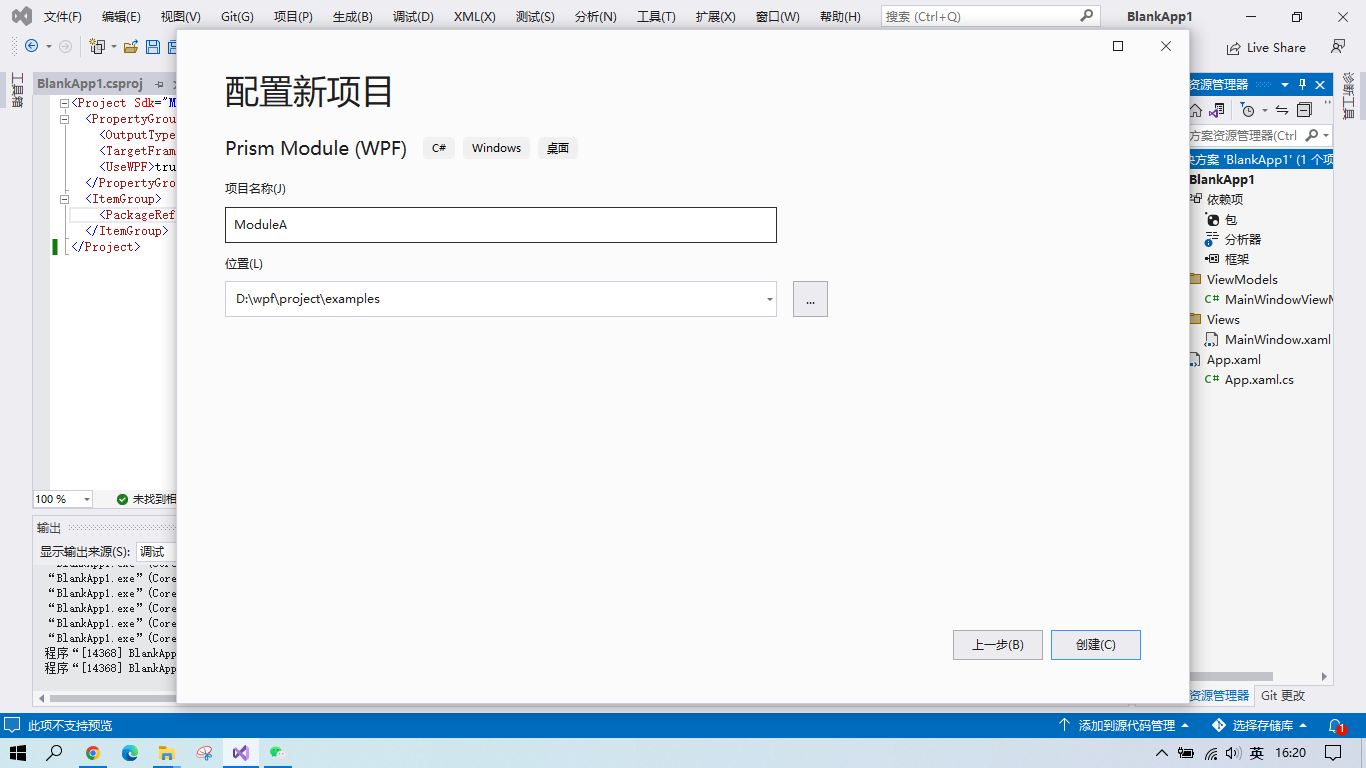Open Microsoft Edge from the taskbar
1366x768 pixels.
(130, 753)
